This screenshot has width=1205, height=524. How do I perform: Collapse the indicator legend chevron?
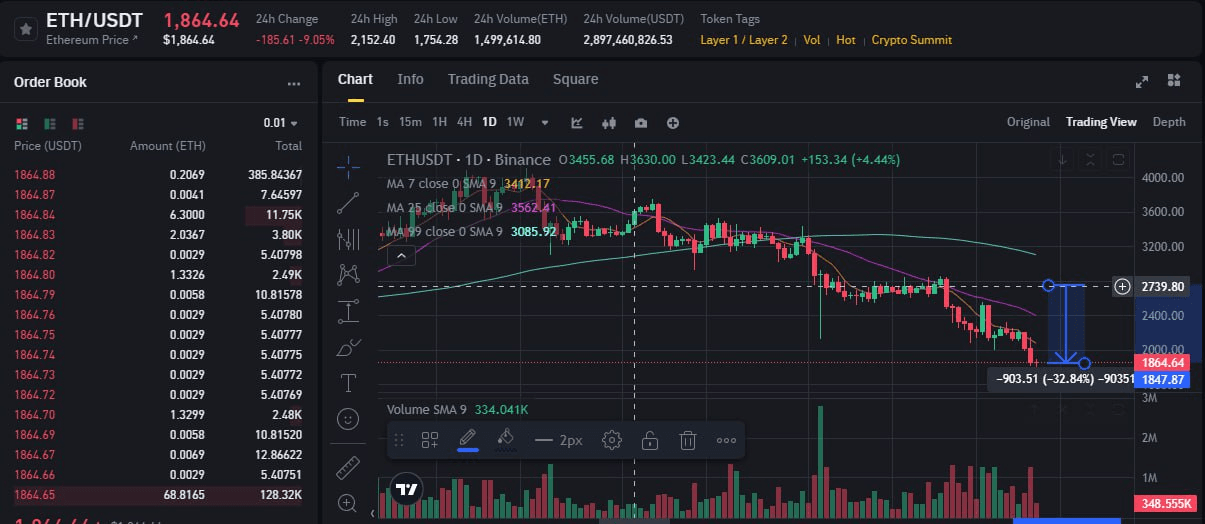[x=400, y=255]
